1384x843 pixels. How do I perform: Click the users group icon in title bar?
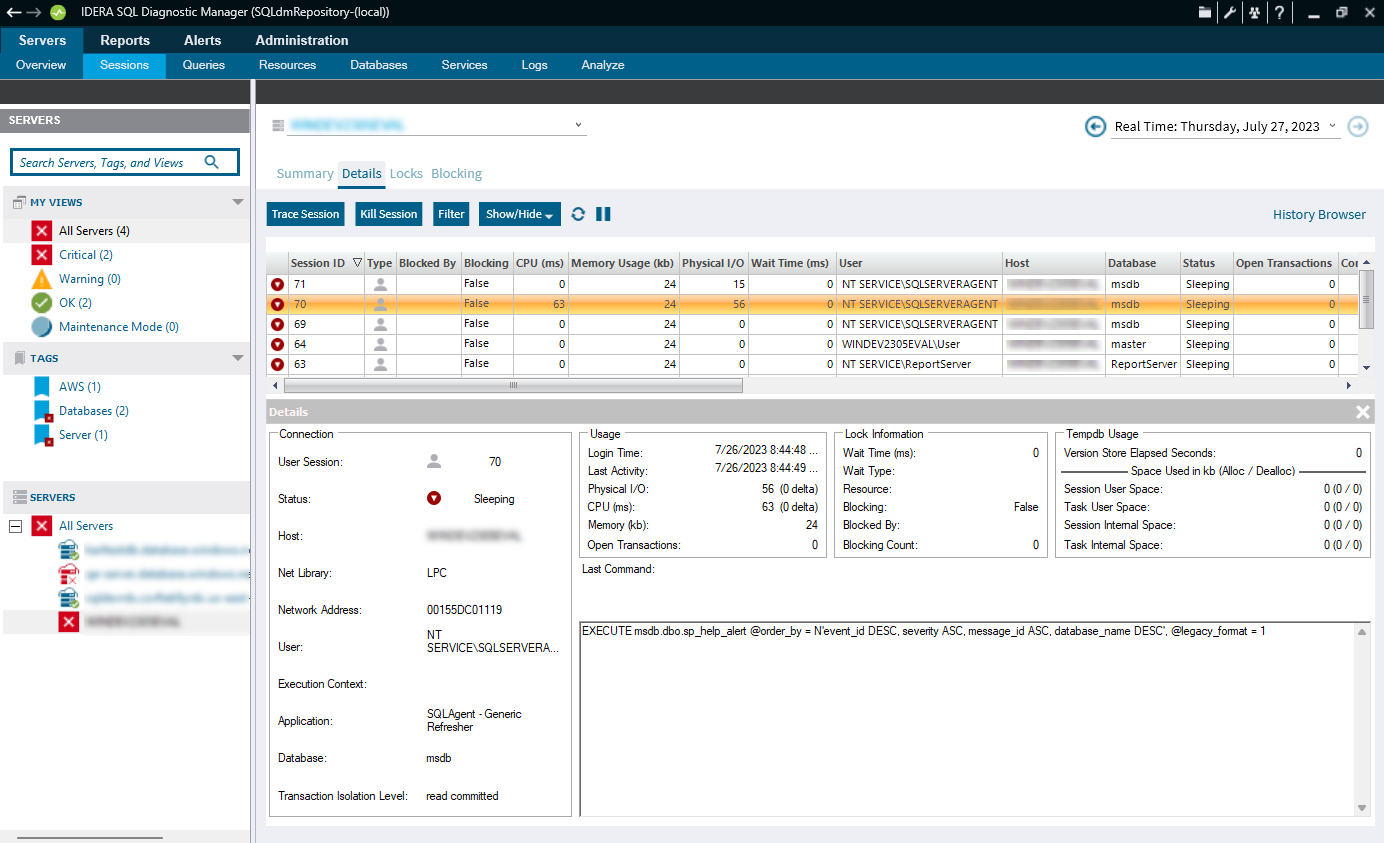click(1254, 13)
